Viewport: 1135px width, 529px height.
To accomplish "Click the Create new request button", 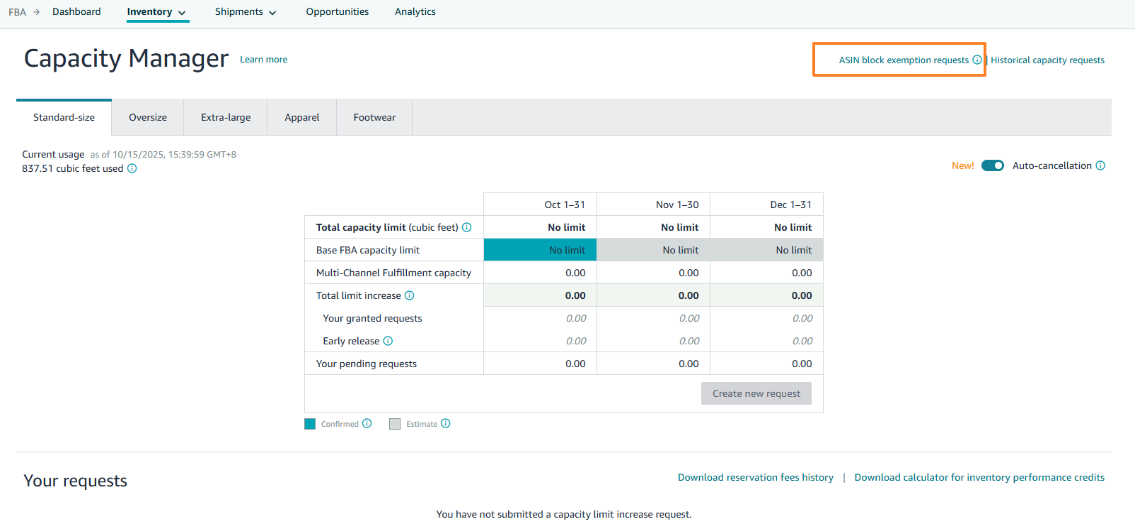I will coord(756,394).
